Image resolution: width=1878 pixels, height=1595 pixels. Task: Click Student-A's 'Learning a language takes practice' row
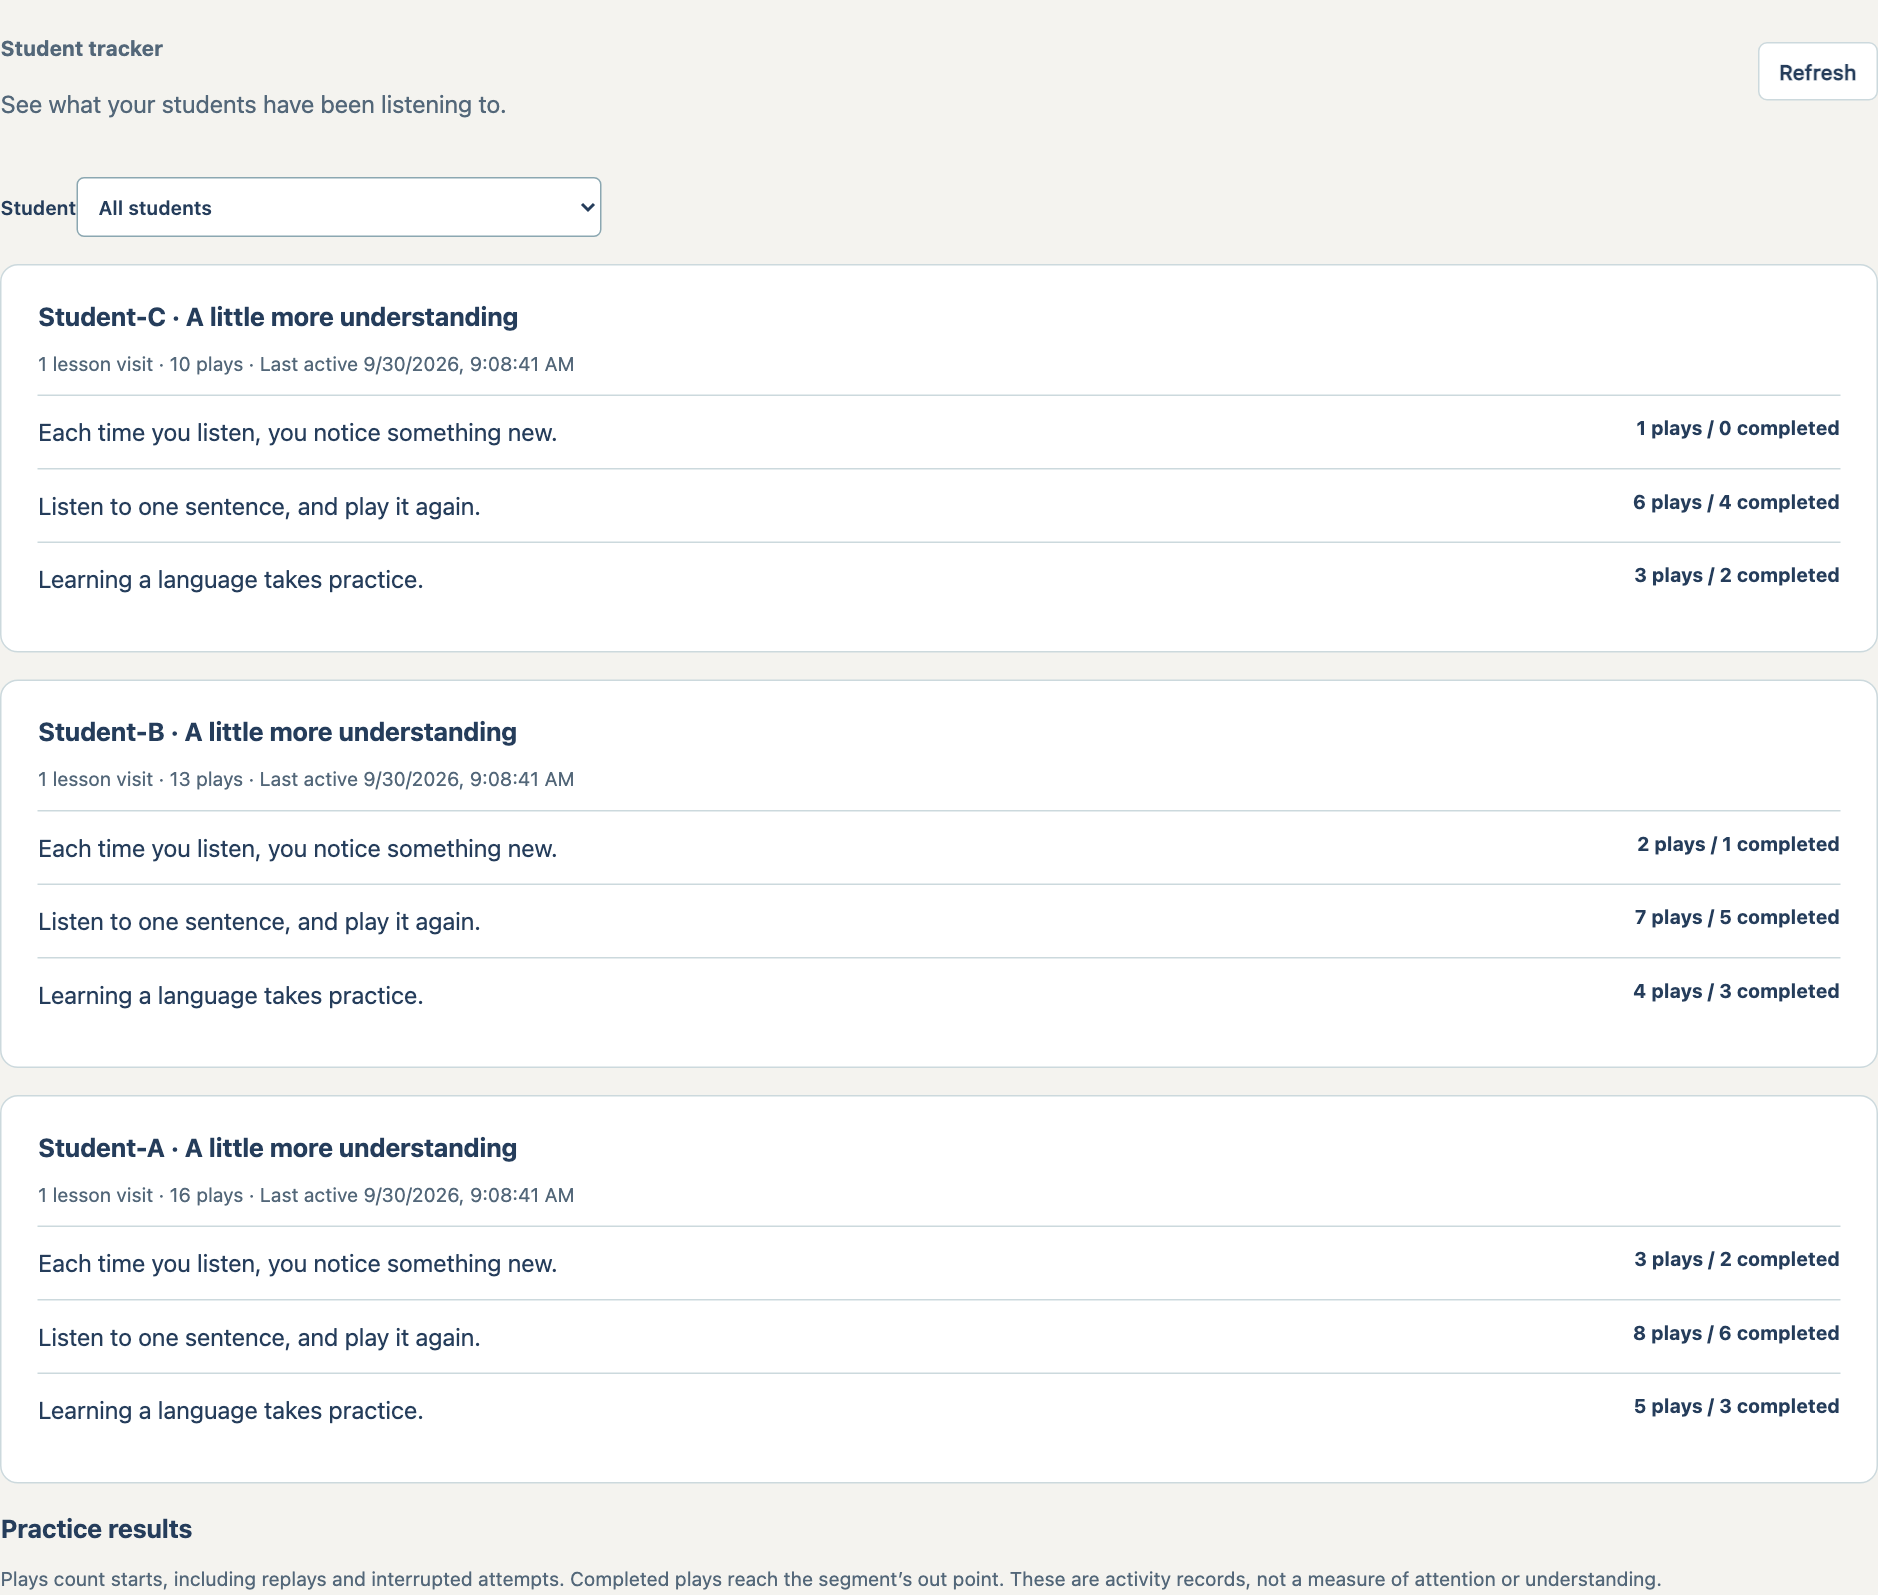[939, 1410]
